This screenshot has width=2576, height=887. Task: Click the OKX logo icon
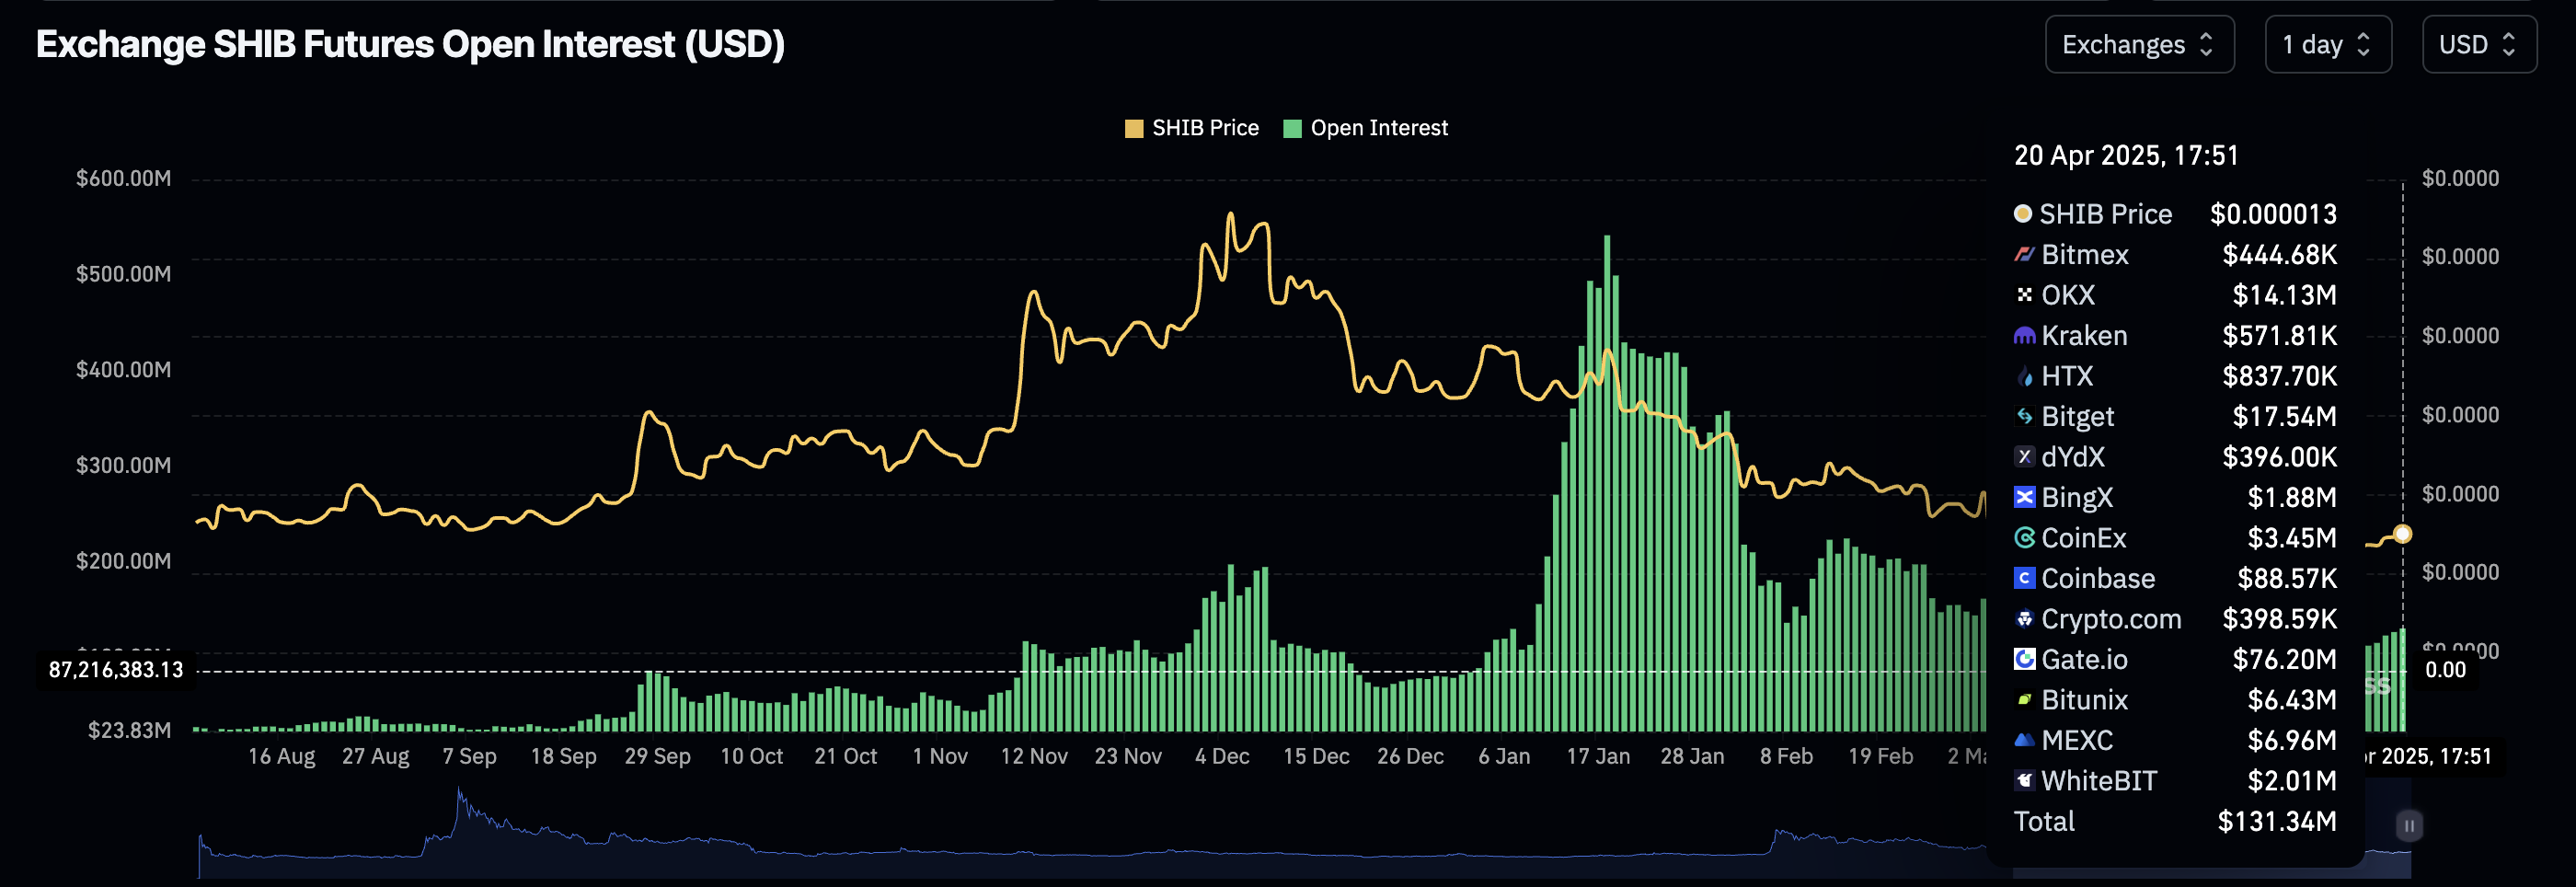click(2023, 295)
